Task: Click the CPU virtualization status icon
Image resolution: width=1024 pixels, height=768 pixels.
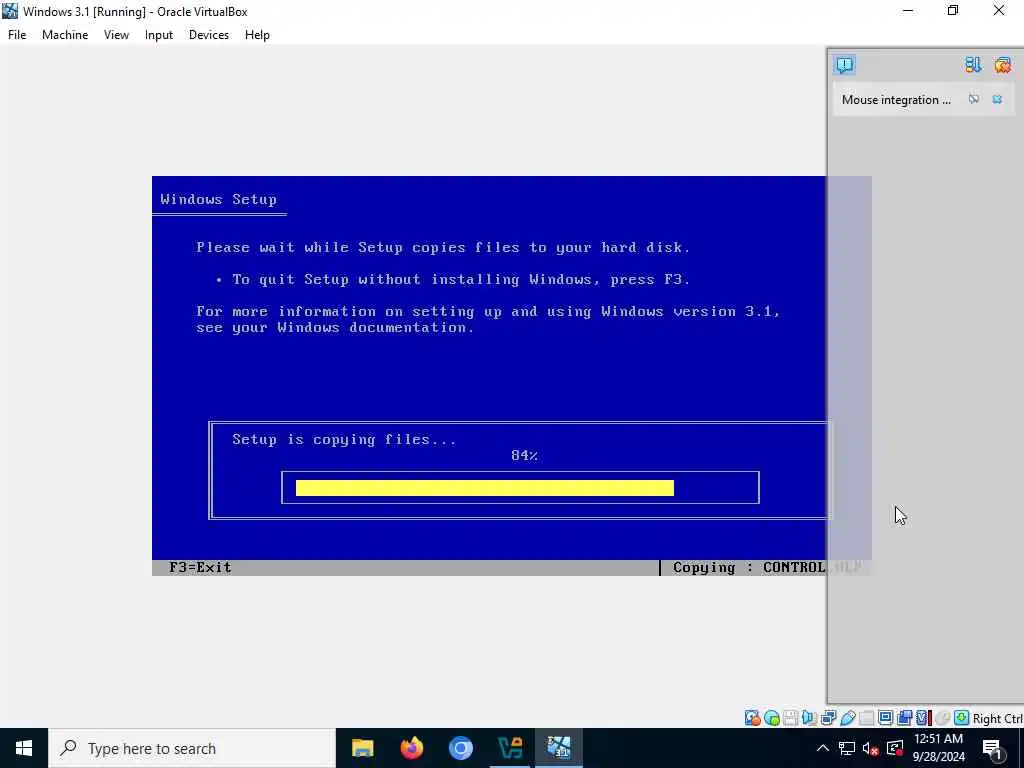Action: coord(923,718)
